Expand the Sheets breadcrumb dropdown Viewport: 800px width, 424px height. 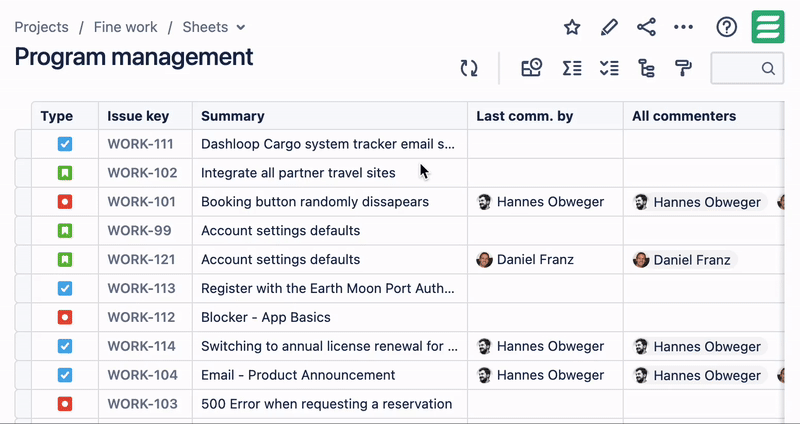point(241,28)
